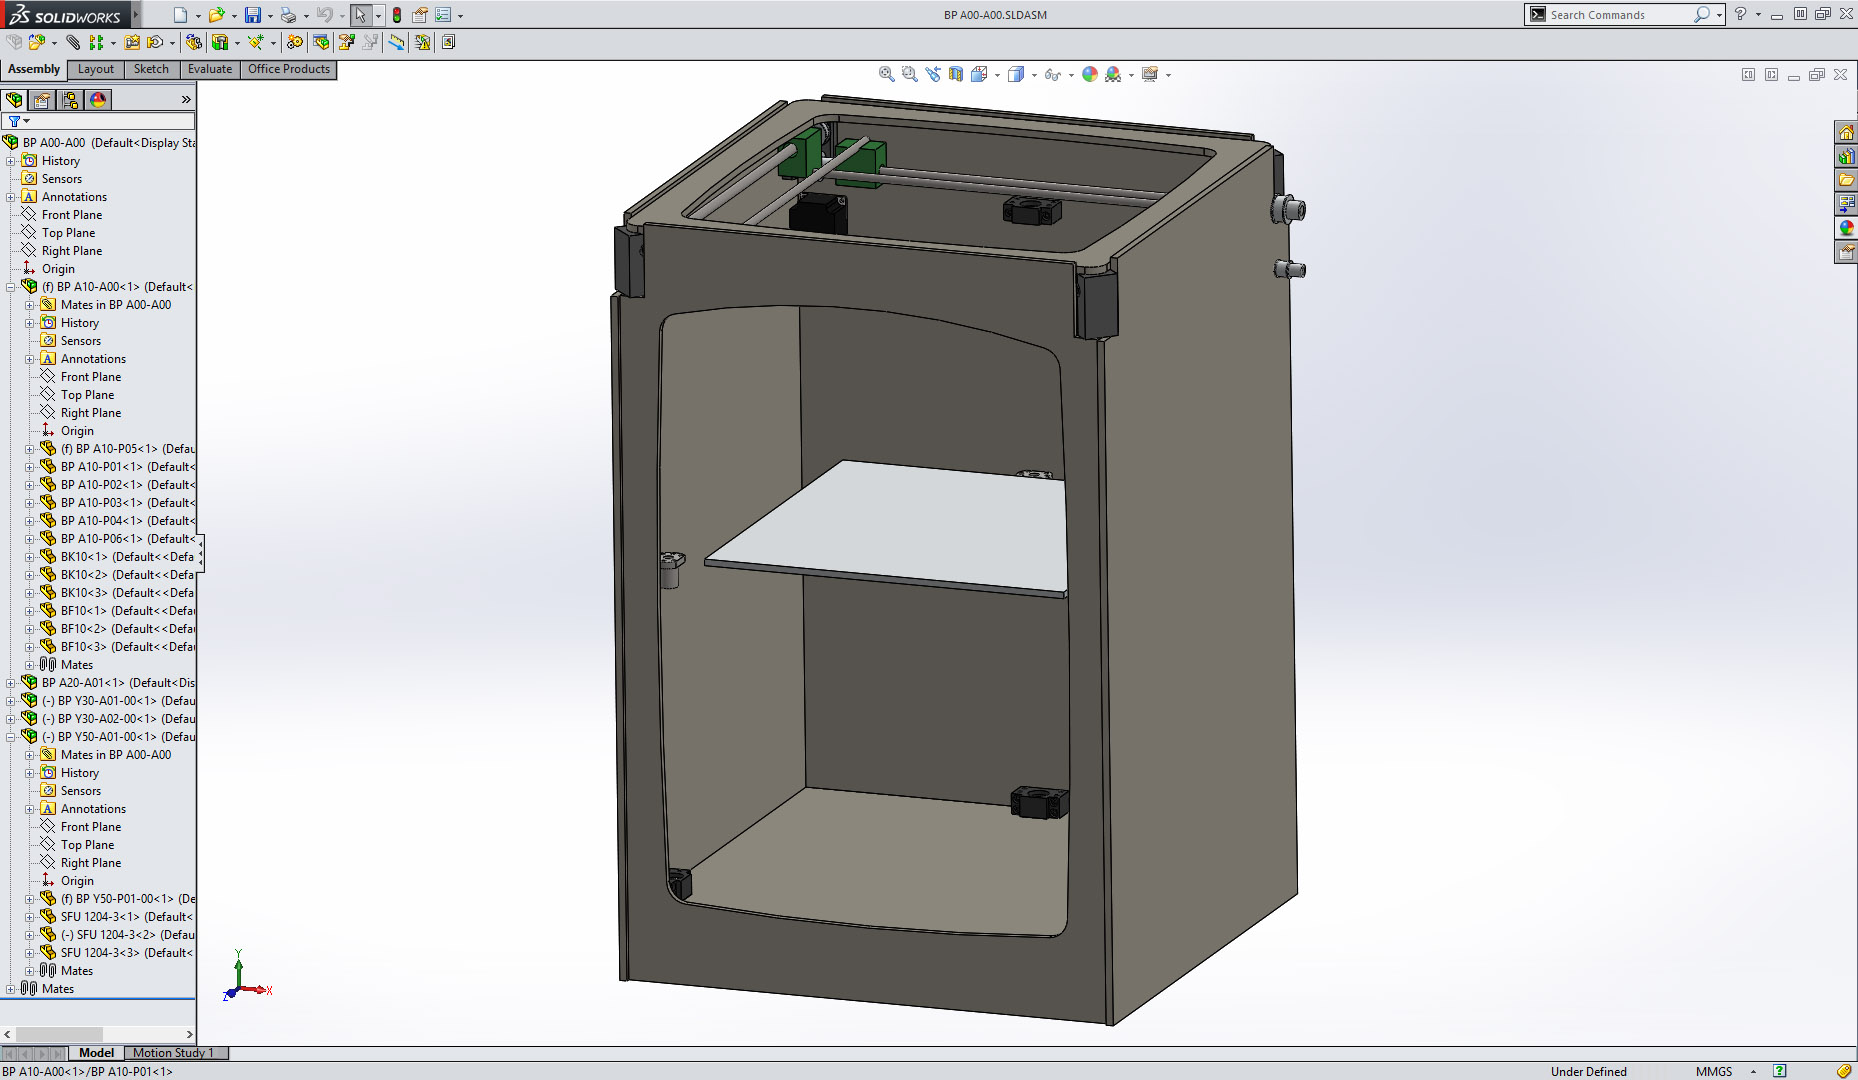
Task: Click the Previous View icon
Action: click(932, 74)
